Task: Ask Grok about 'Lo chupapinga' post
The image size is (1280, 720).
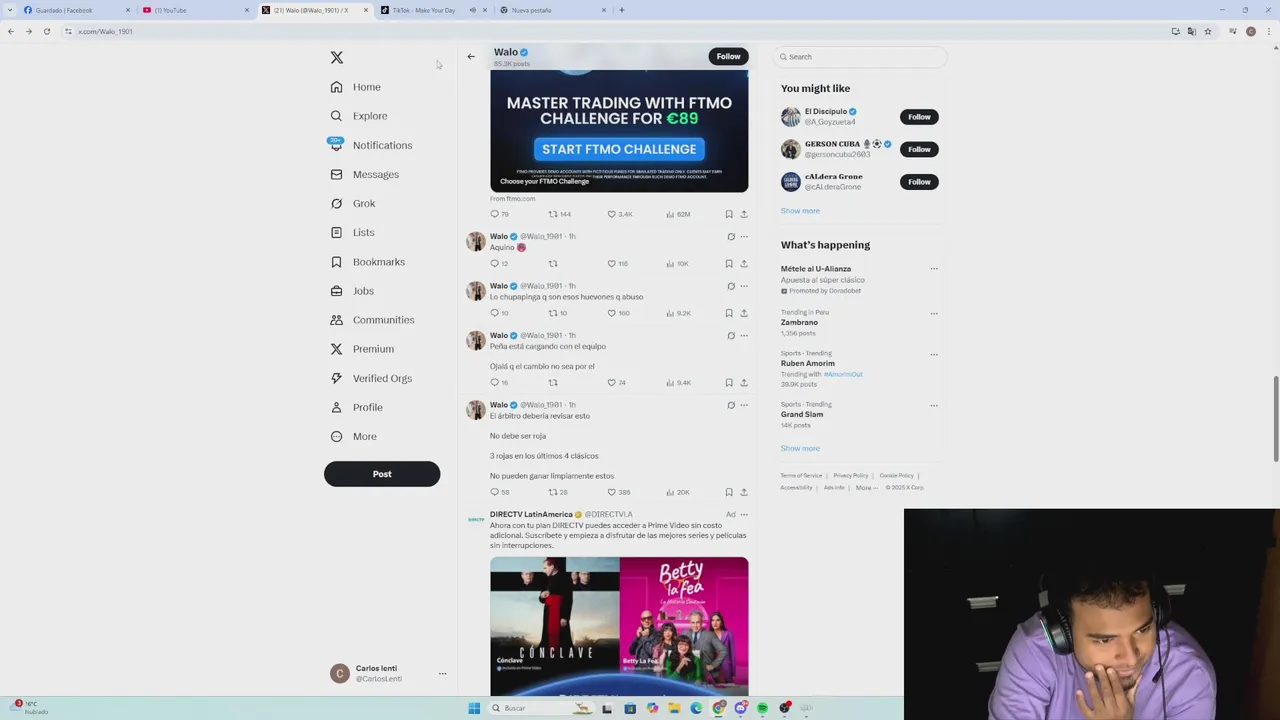Action: point(731,286)
